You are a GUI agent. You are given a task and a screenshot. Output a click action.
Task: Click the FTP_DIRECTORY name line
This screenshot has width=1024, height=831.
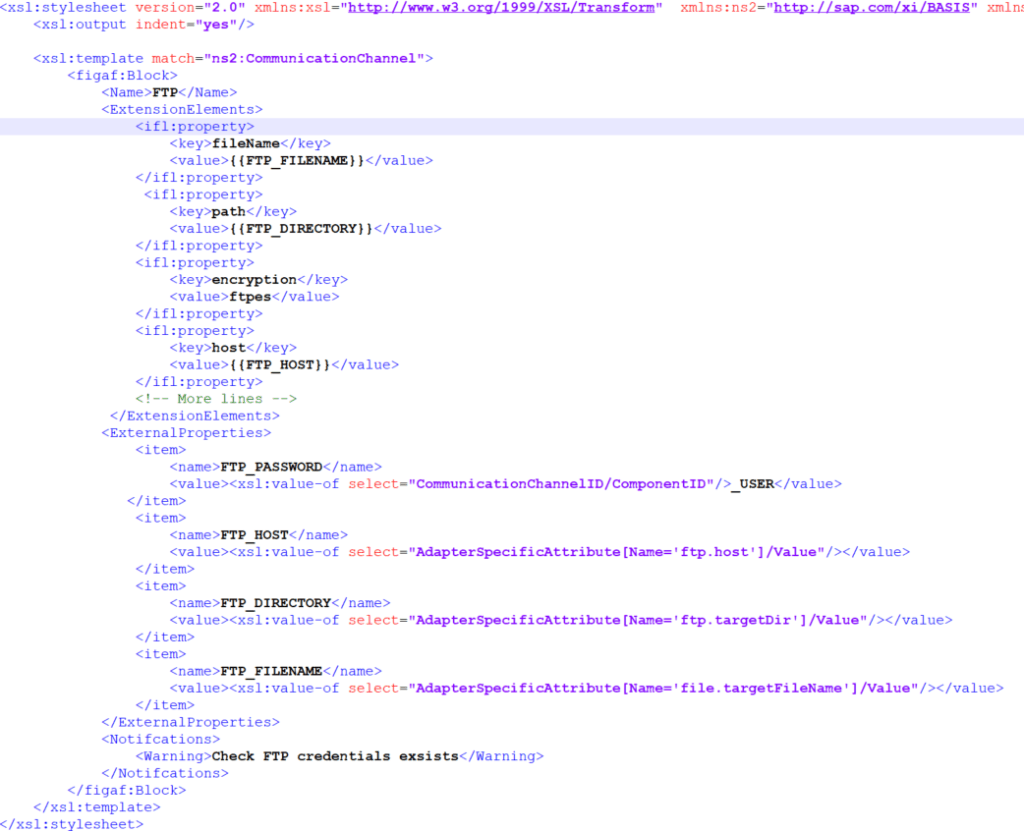pos(280,603)
